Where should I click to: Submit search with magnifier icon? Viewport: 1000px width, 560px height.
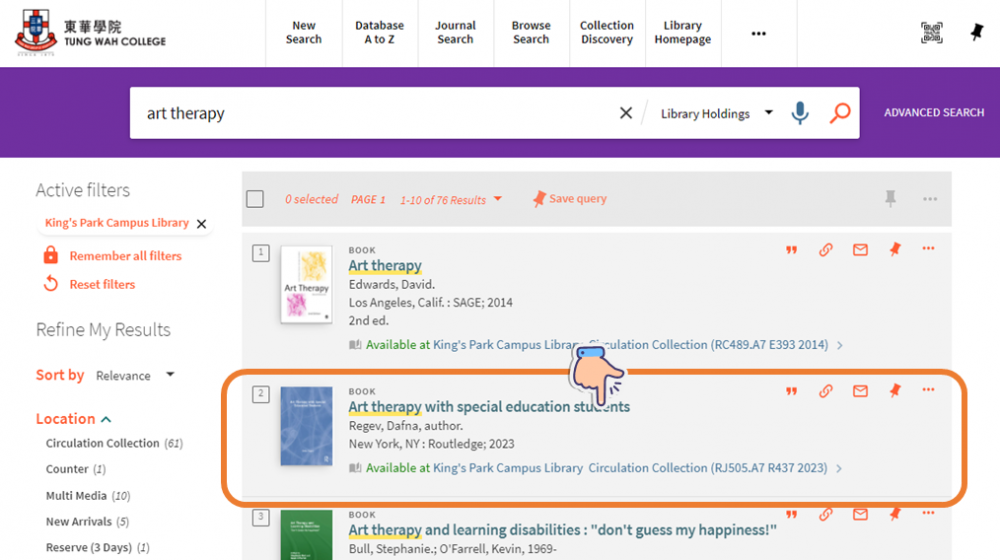coord(840,114)
